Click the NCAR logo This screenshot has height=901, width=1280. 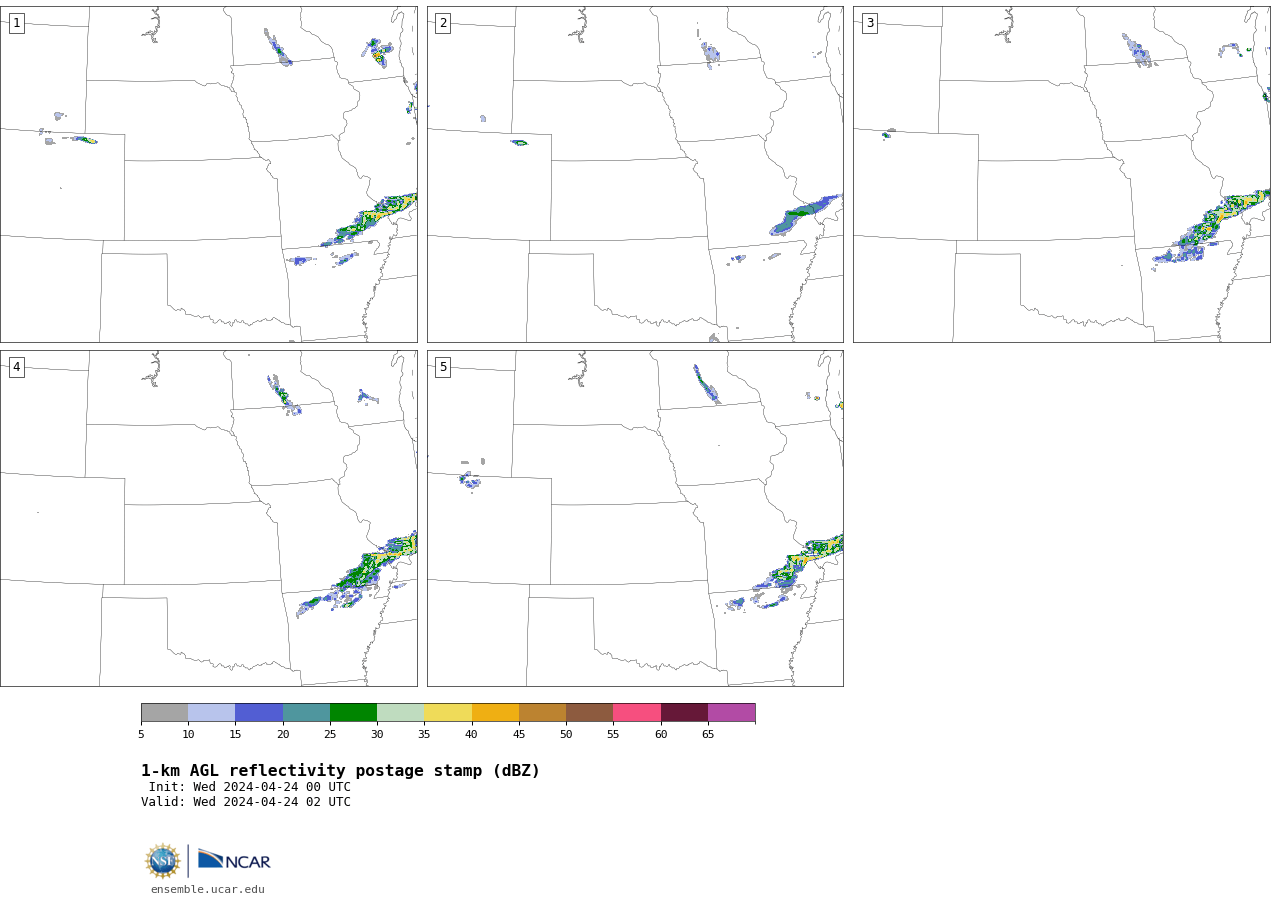coord(234,860)
